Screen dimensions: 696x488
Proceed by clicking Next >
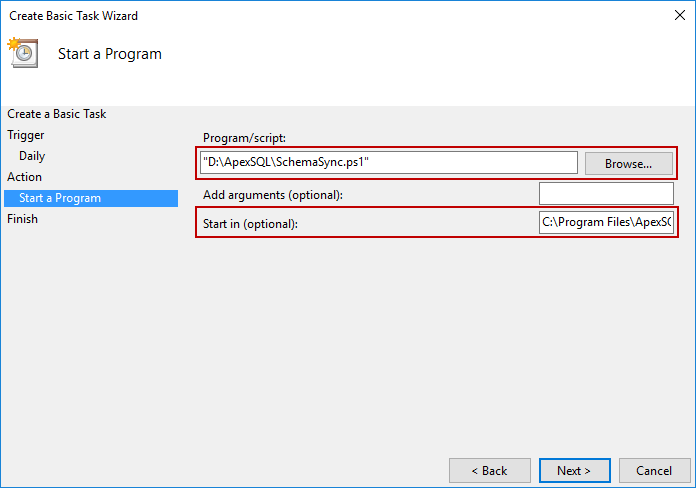(574, 470)
